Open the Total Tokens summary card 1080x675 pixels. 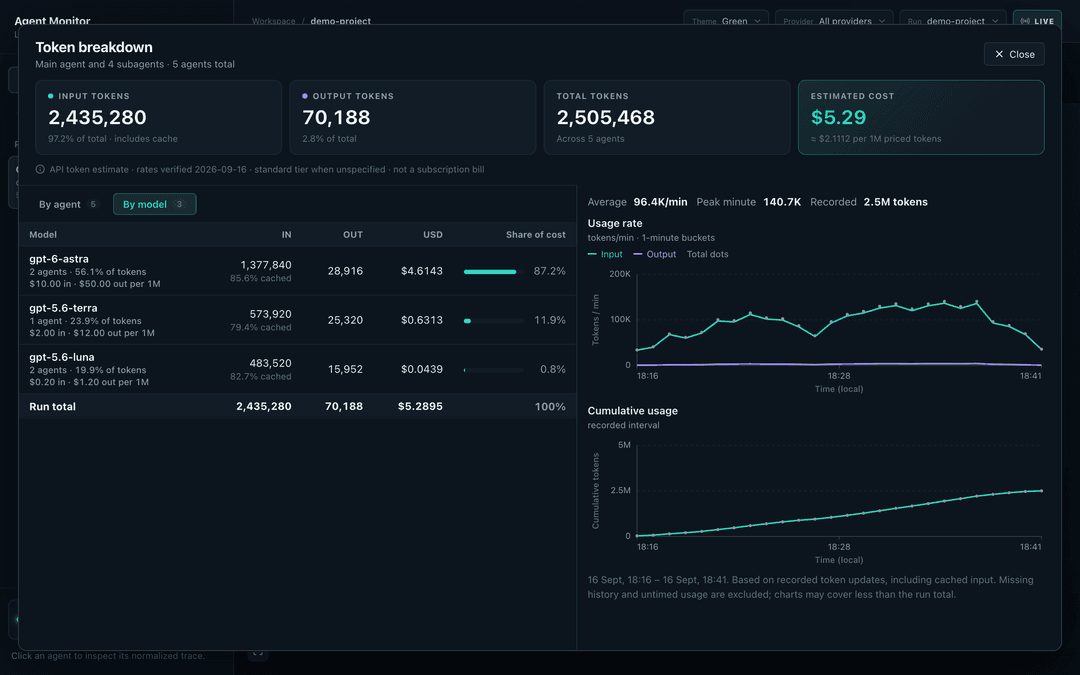point(667,117)
